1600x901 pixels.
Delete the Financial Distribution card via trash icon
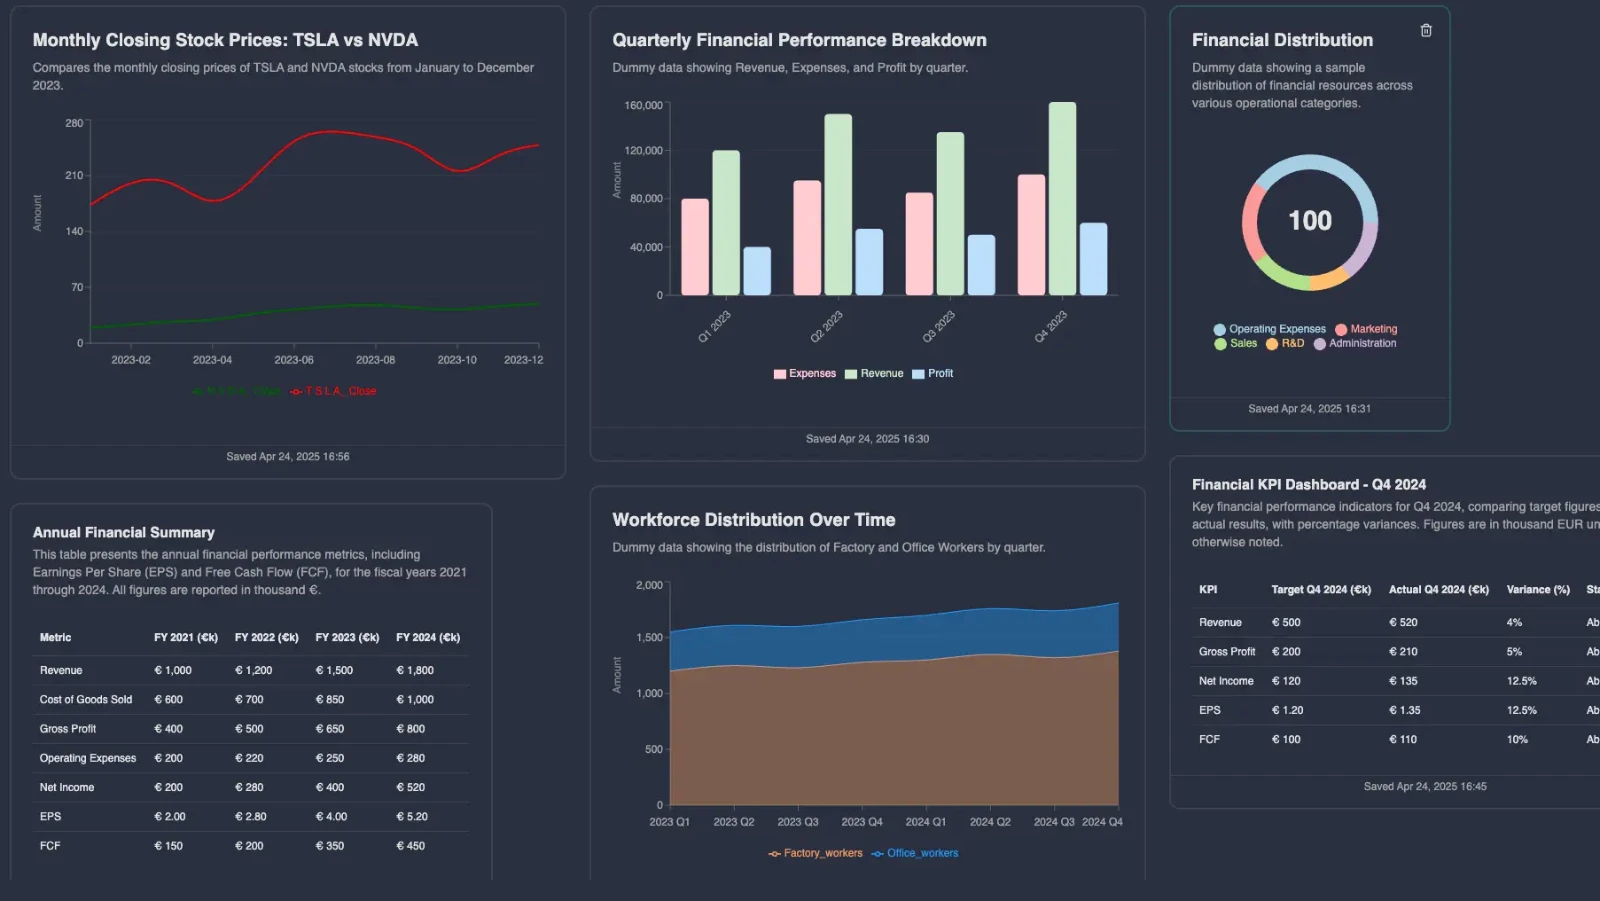[x=1426, y=31]
